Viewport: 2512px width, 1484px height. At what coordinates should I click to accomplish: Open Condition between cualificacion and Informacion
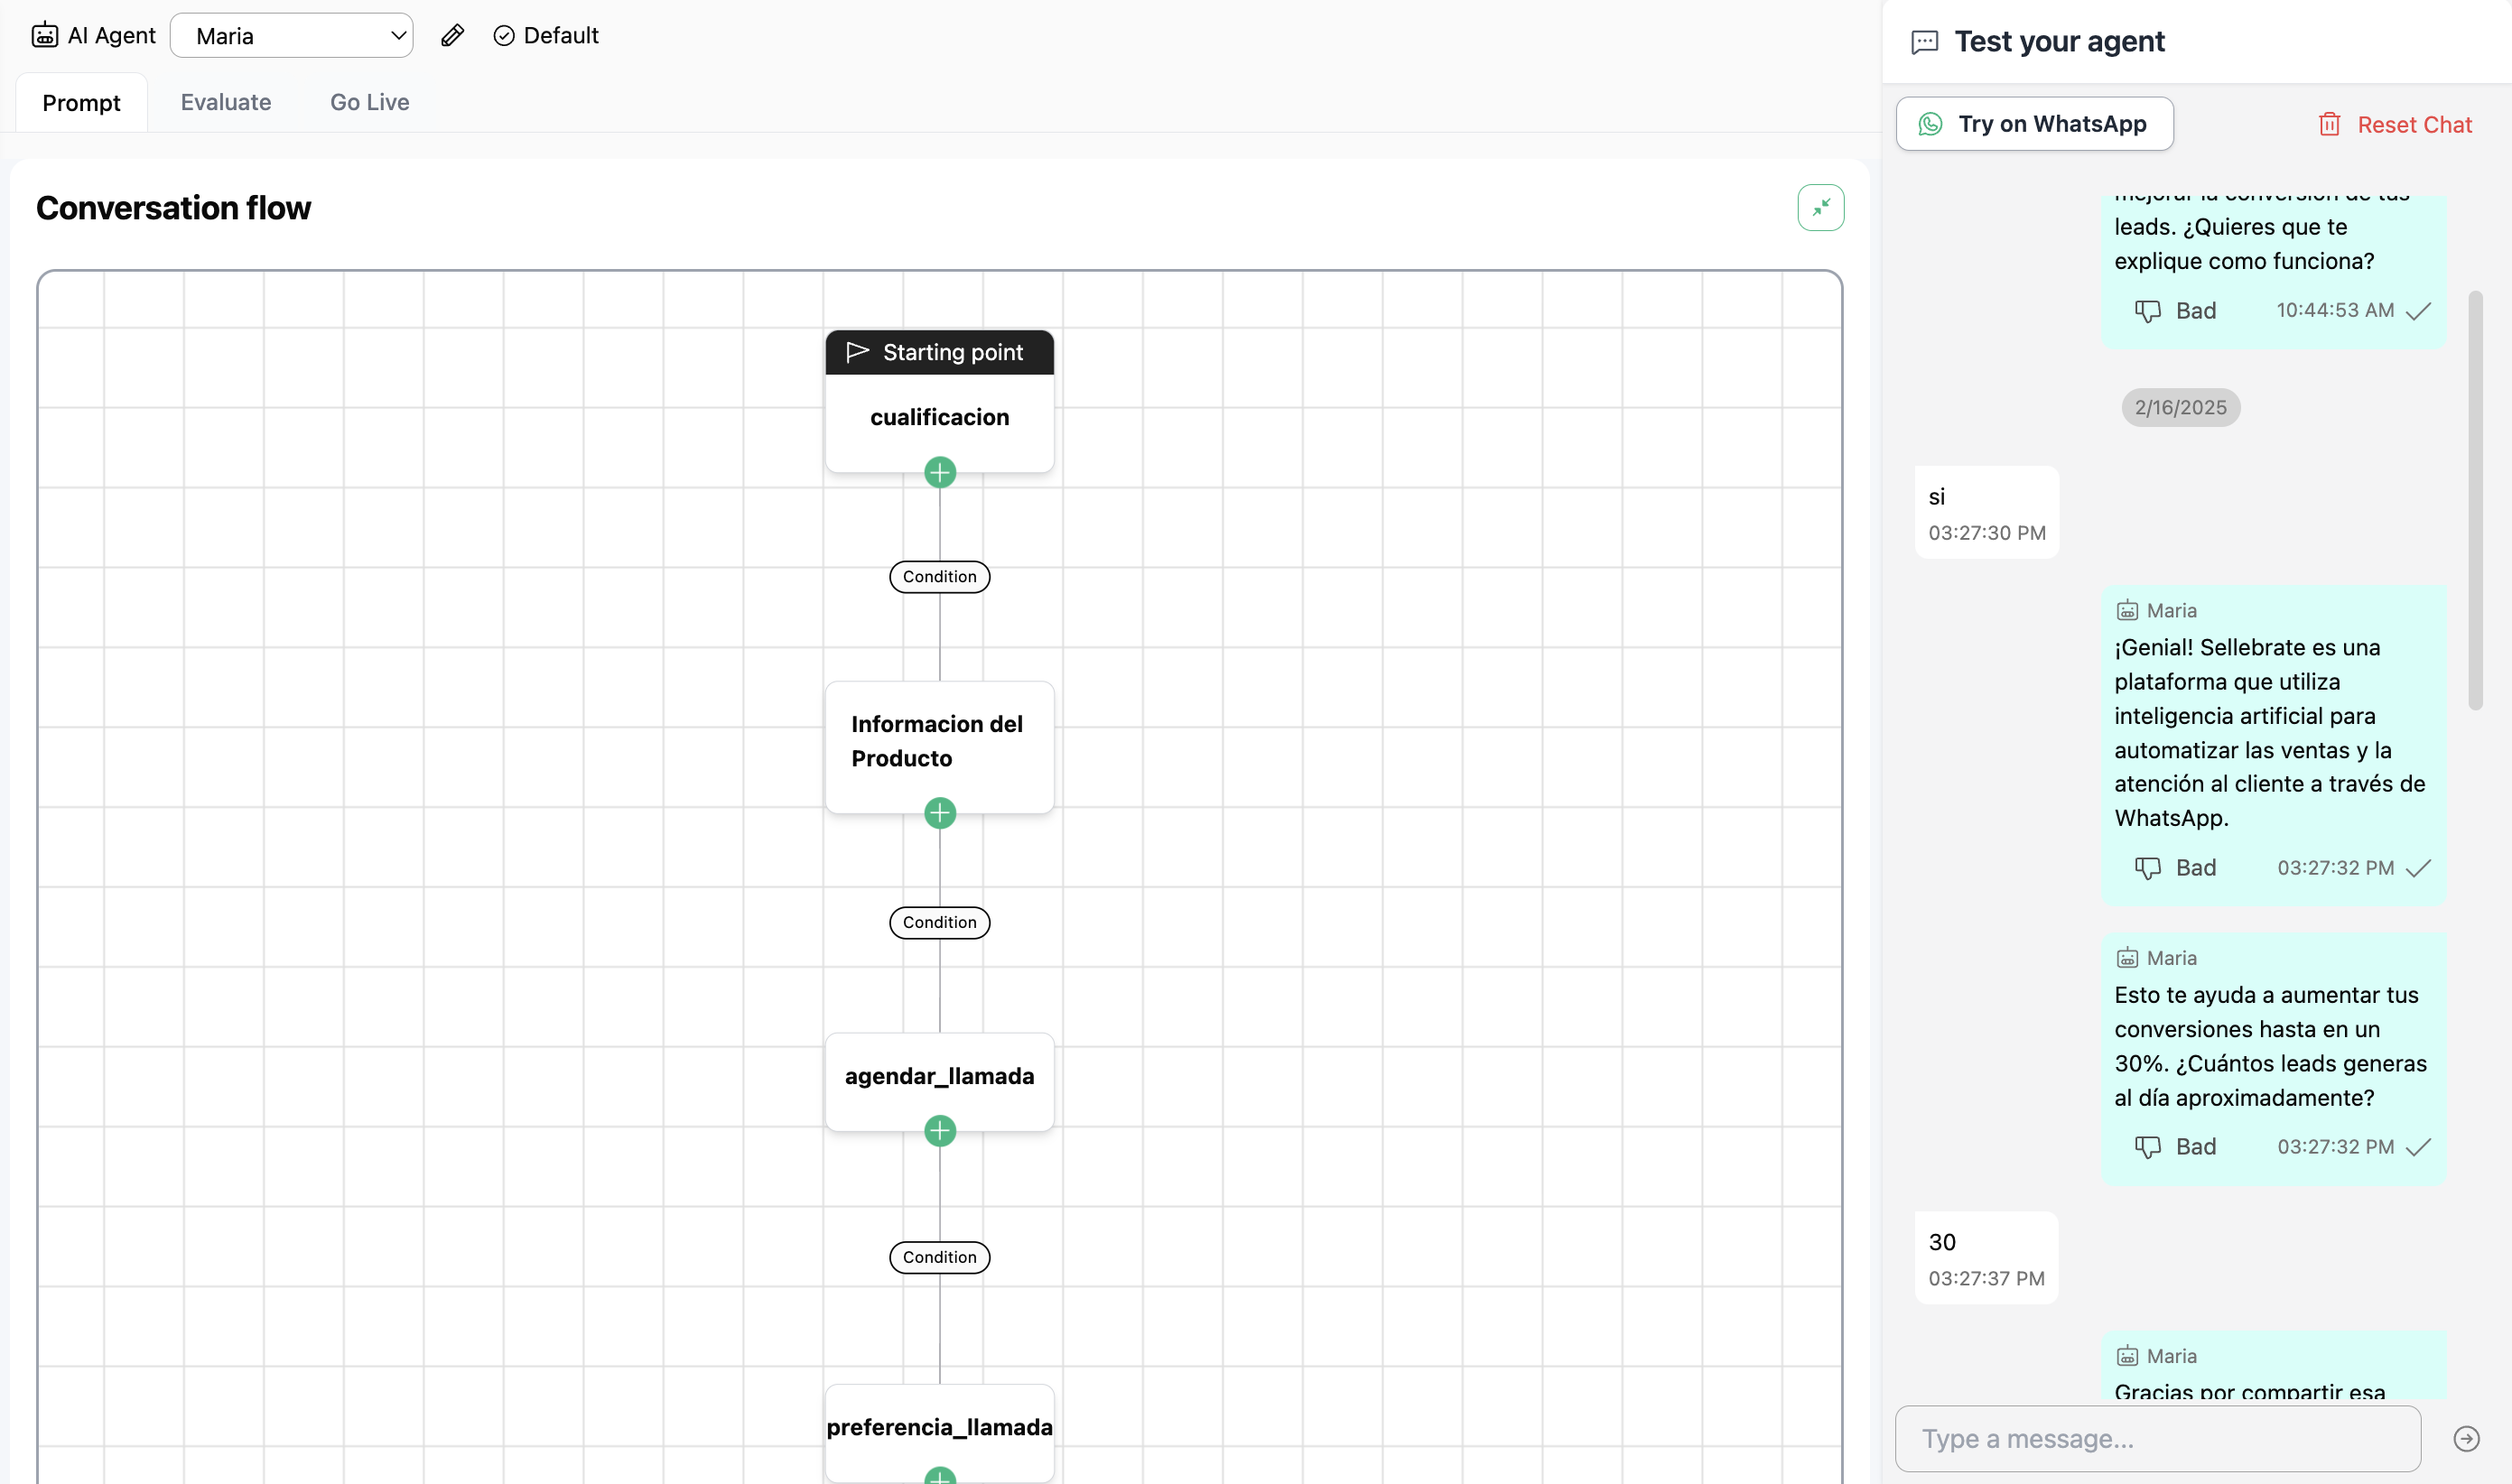(x=939, y=577)
